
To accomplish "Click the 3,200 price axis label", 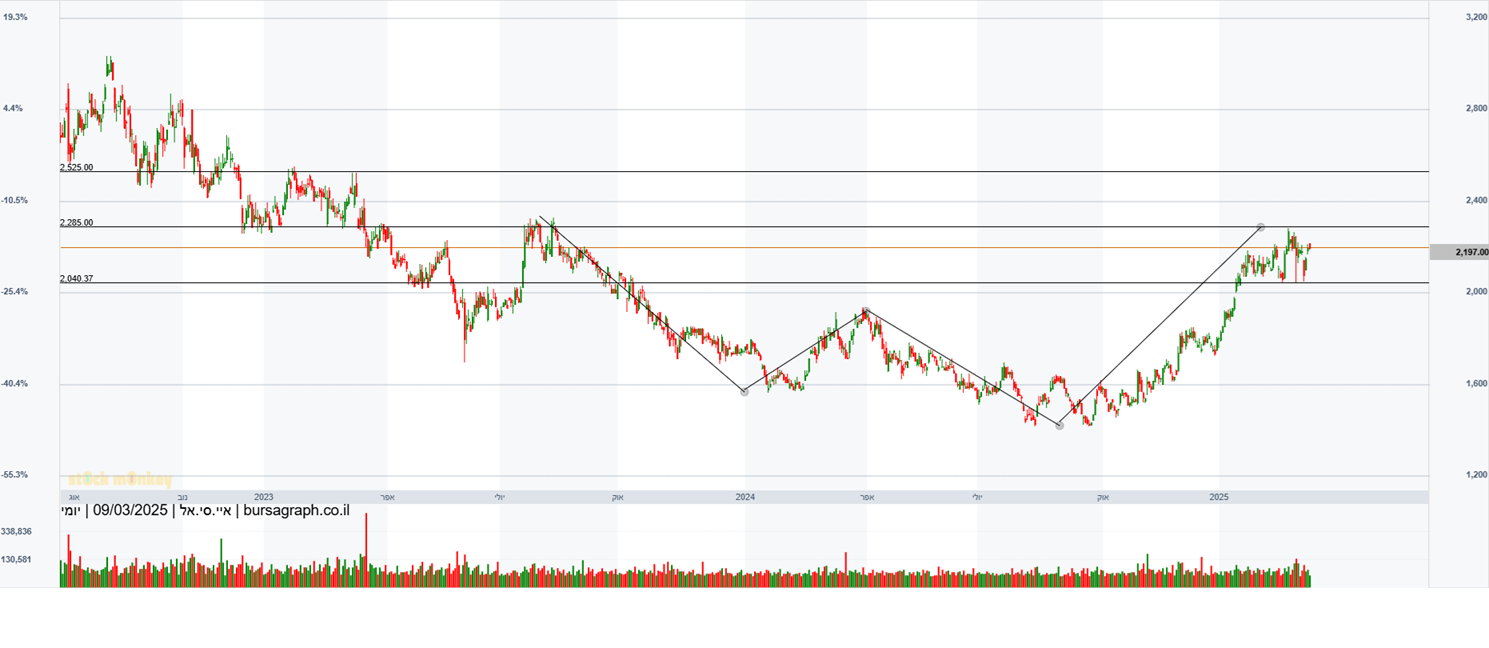I will (x=1476, y=17).
